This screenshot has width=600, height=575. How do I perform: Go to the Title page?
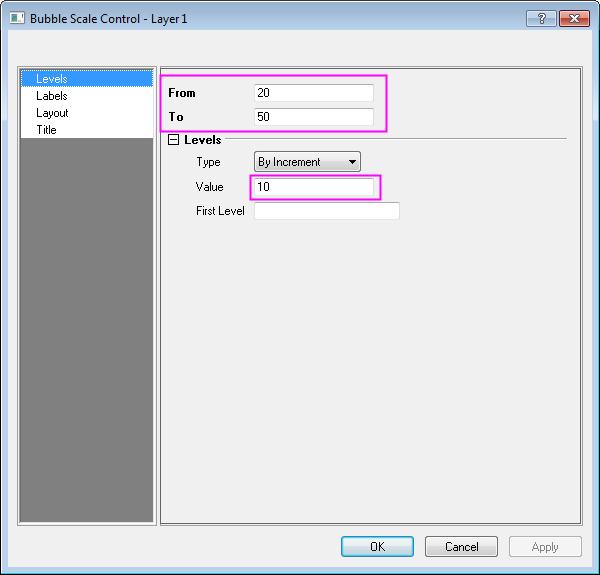(47, 130)
